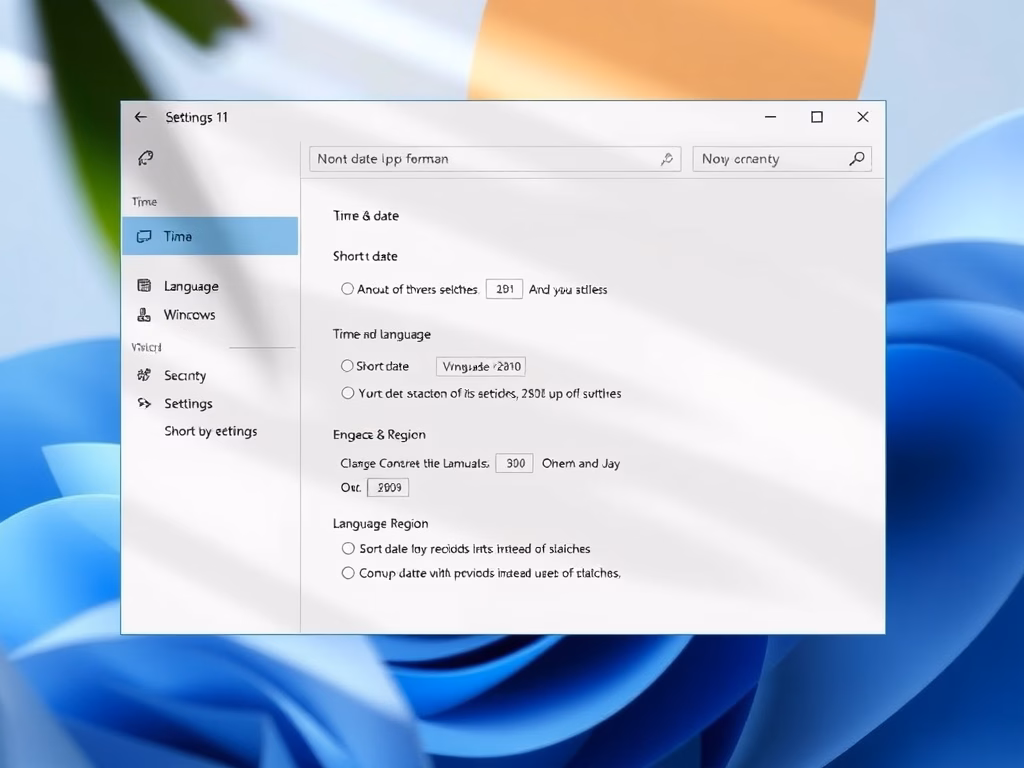Click the Wincows sidebar icon
Viewport: 1024px width, 768px height.
point(144,315)
